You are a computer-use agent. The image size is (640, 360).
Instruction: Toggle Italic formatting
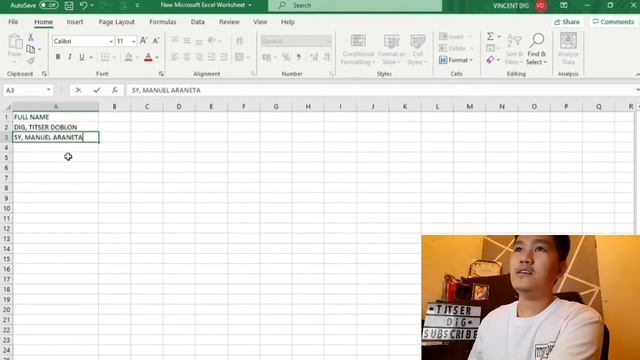[x=70, y=57]
